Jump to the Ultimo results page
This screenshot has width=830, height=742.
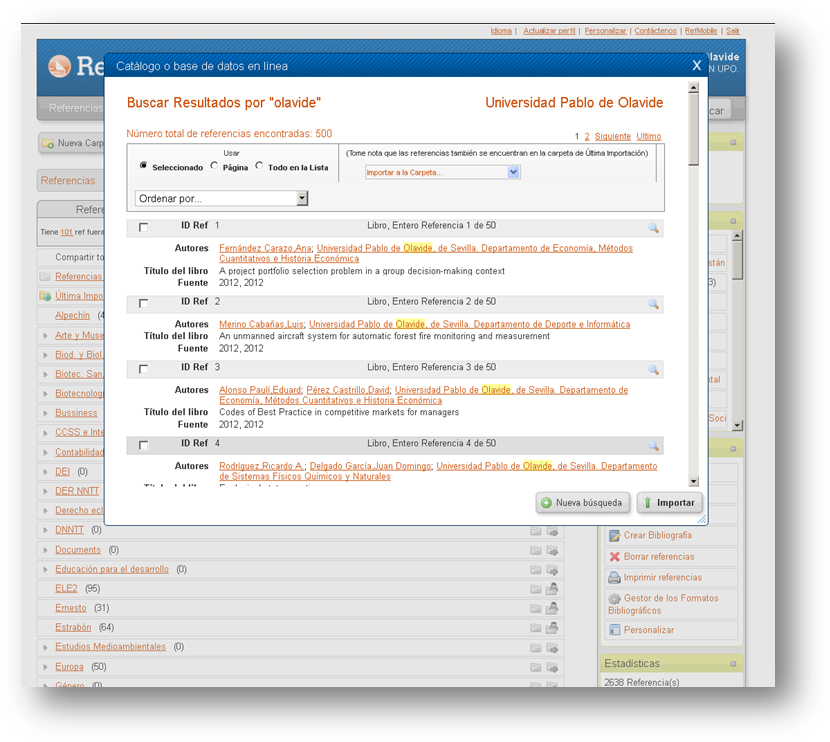pyautogui.click(x=648, y=137)
